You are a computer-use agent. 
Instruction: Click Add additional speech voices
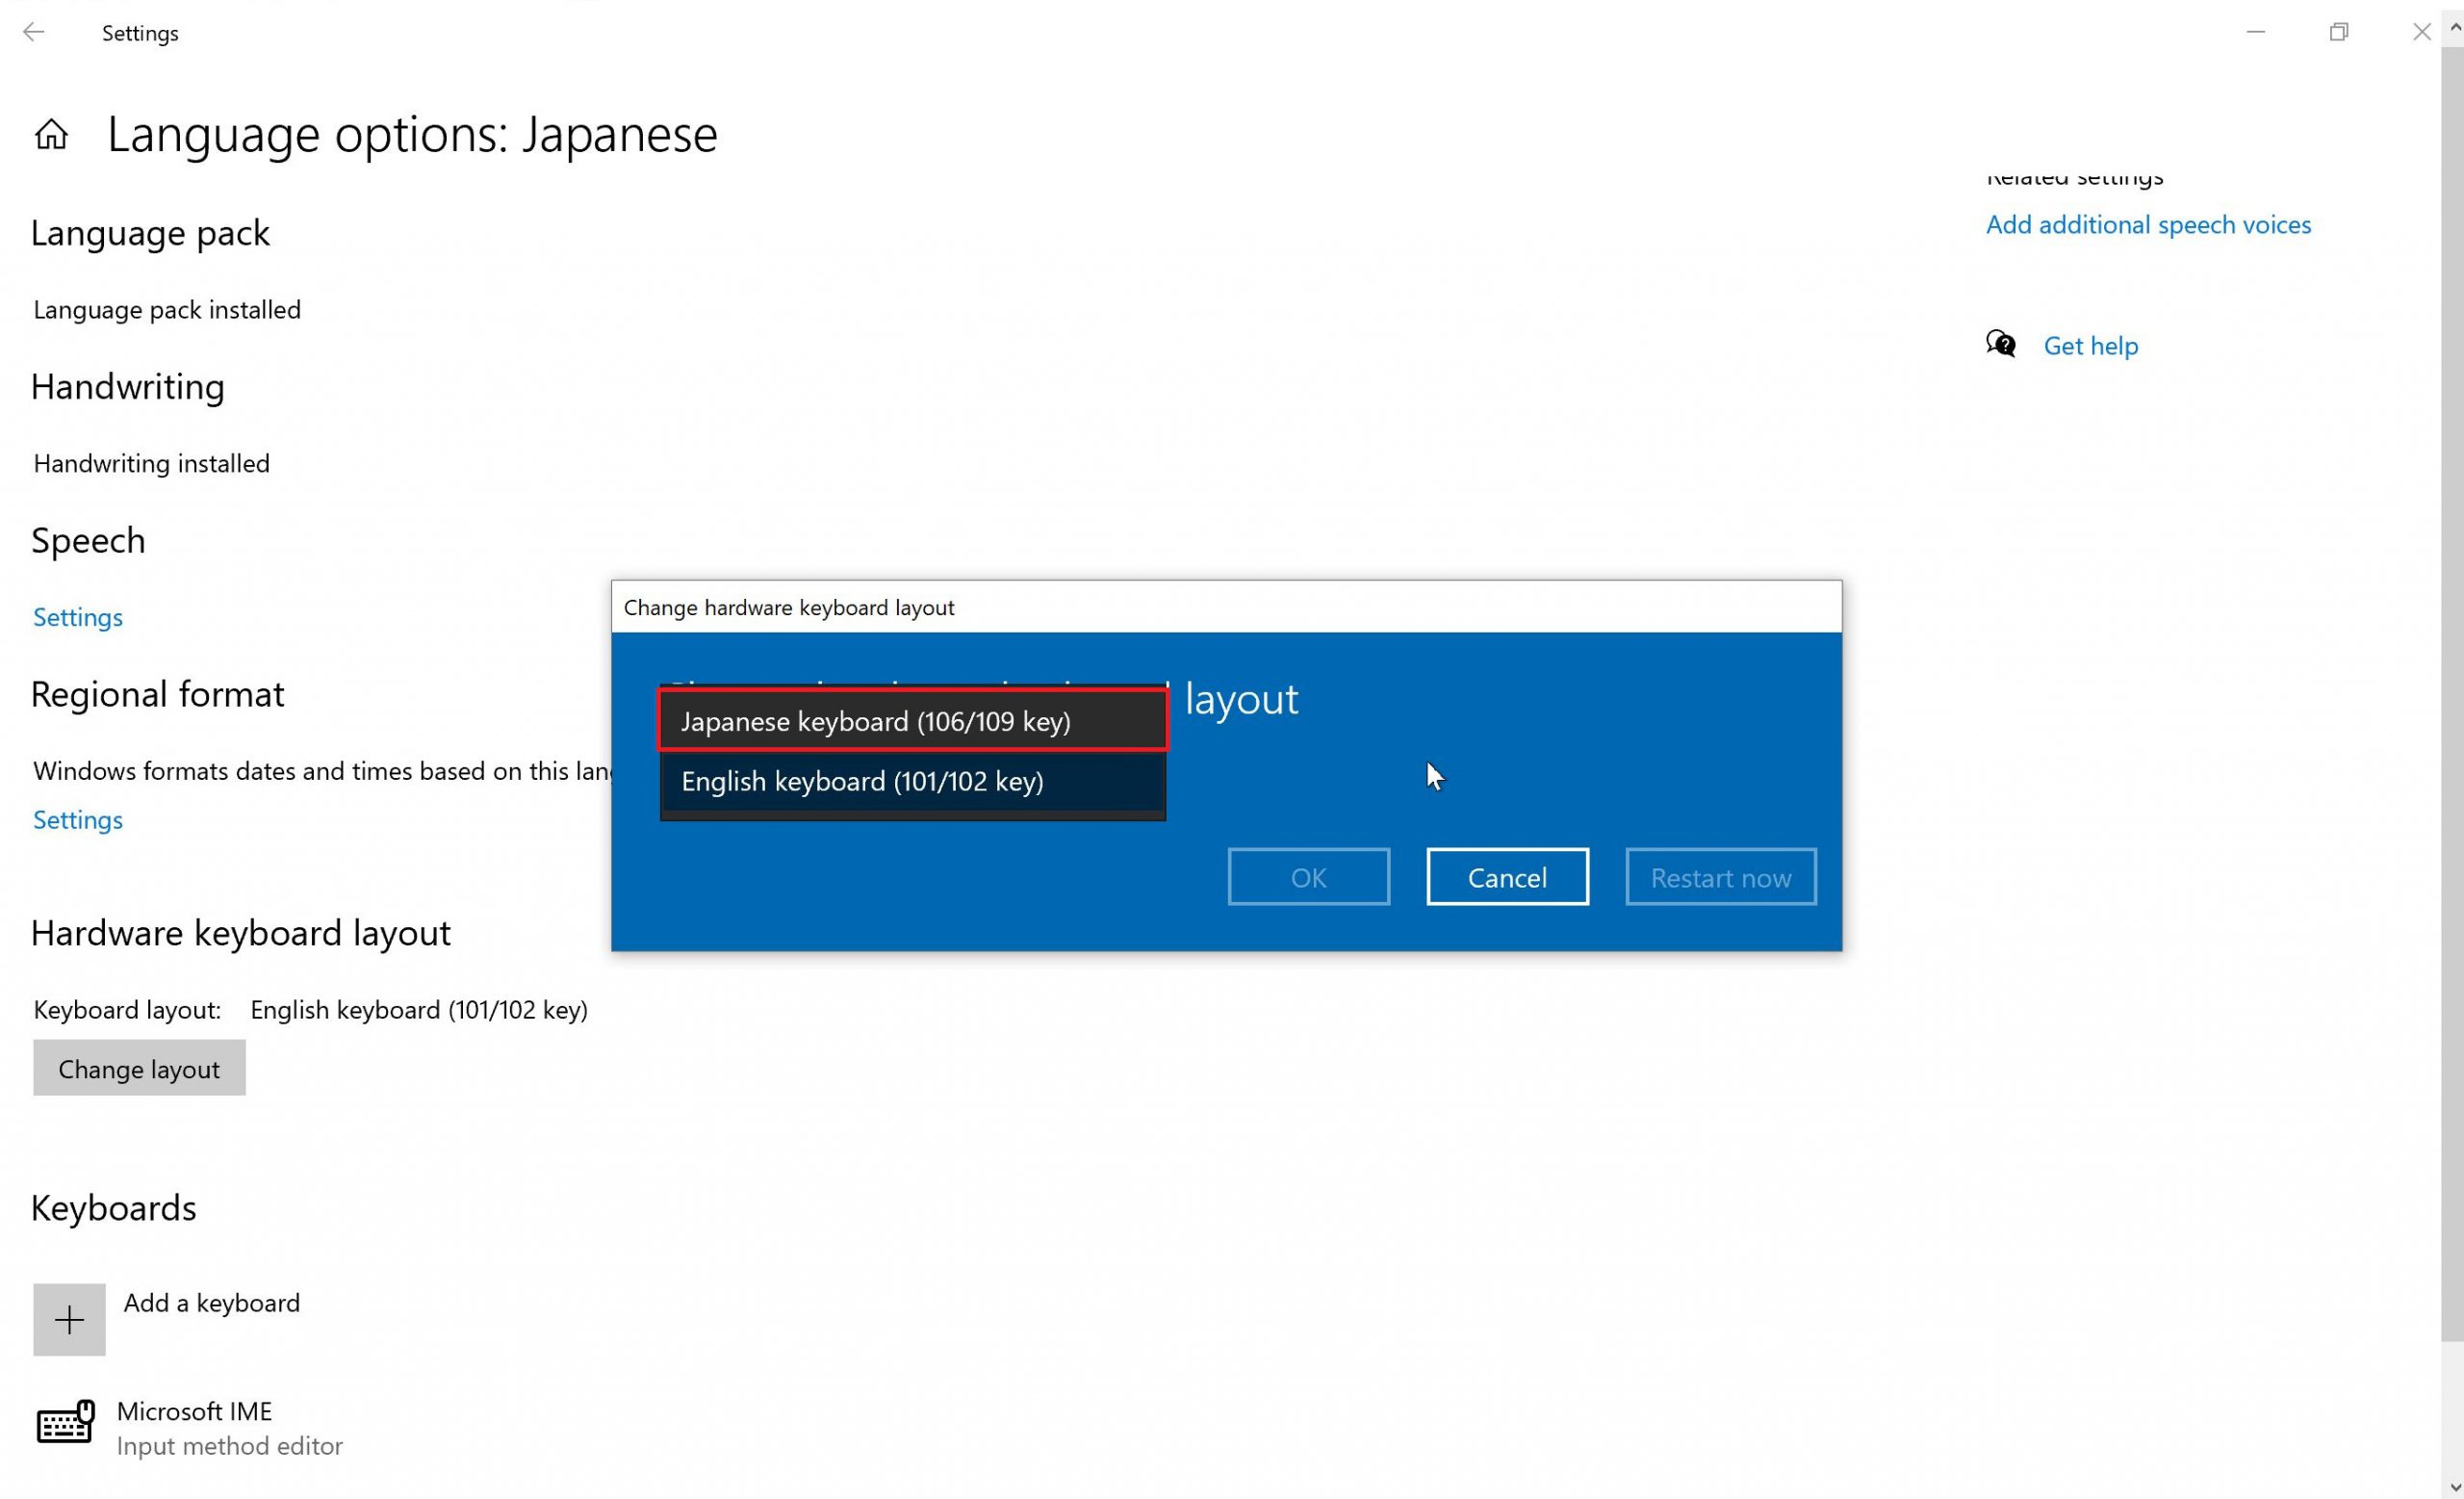[2149, 223]
